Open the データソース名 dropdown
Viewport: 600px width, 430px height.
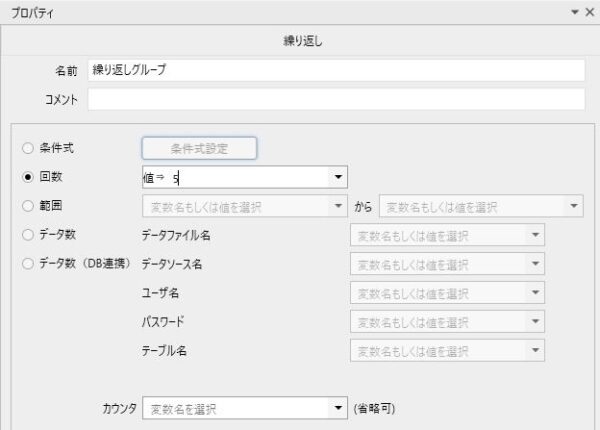point(536,265)
